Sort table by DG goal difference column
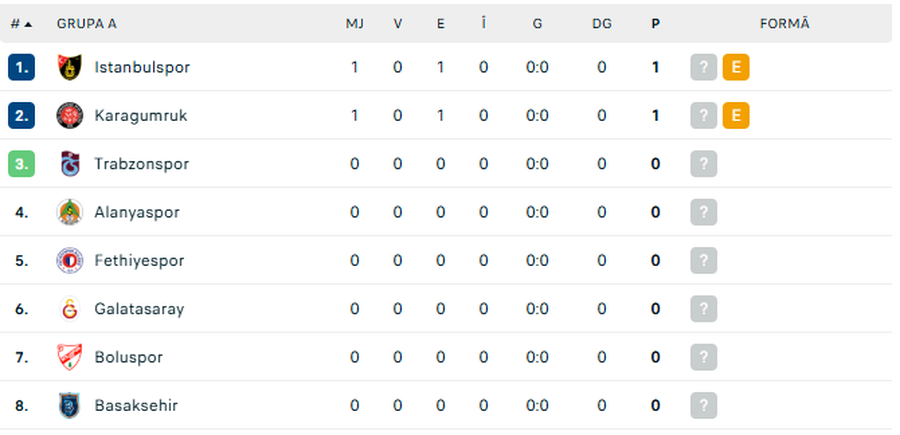The width and height of the screenshot is (900, 435). pos(601,23)
